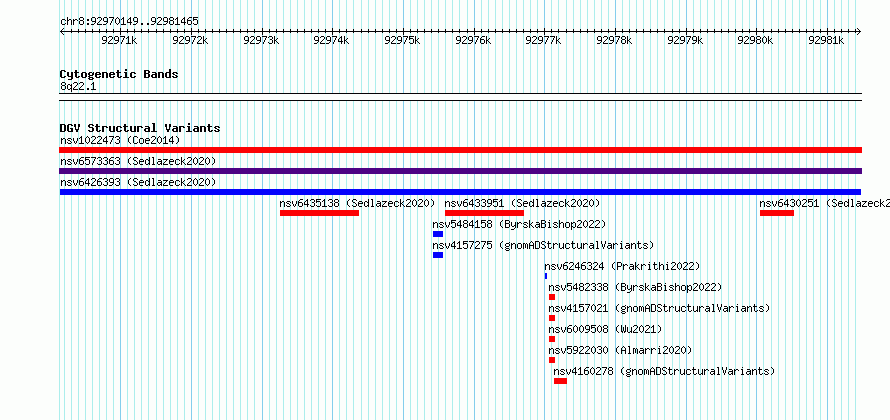Click the right arrowhead of the ruler

coord(859,31)
